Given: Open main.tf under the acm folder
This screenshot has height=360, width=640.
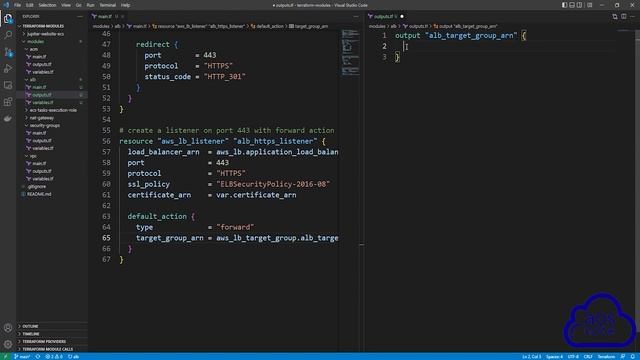Looking at the screenshot, I should (39, 57).
